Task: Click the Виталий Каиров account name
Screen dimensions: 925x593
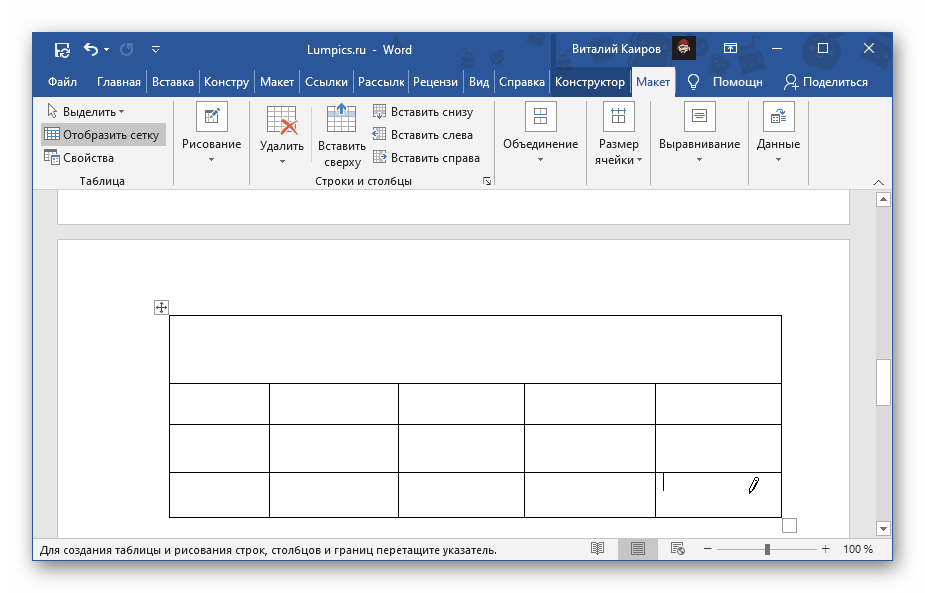Action: pos(616,49)
